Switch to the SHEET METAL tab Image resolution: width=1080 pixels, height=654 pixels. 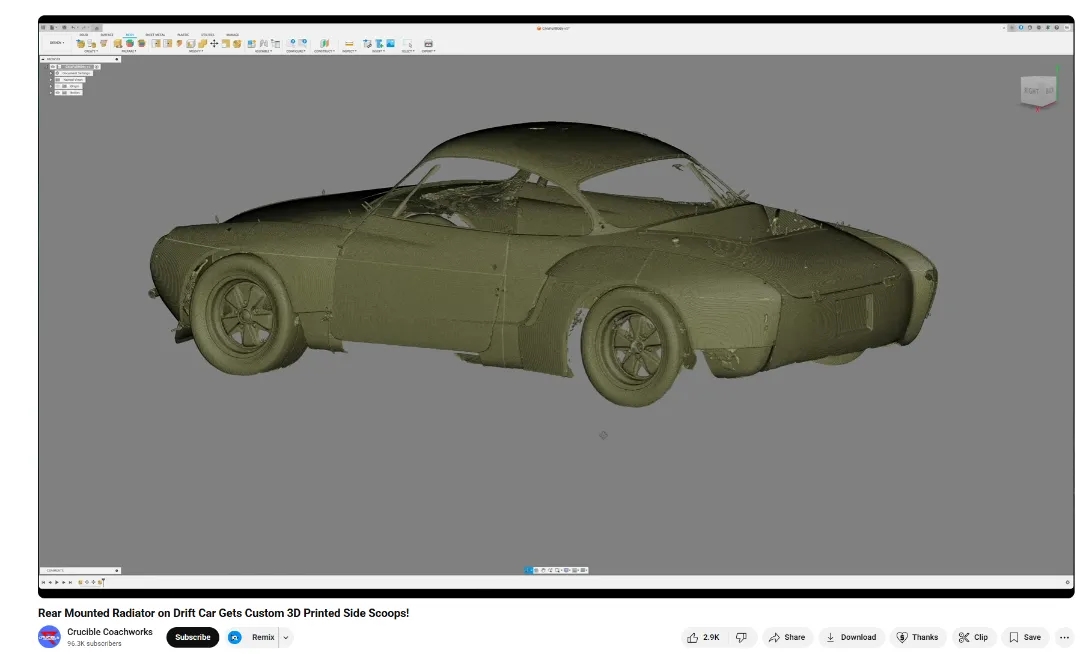(x=155, y=34)
